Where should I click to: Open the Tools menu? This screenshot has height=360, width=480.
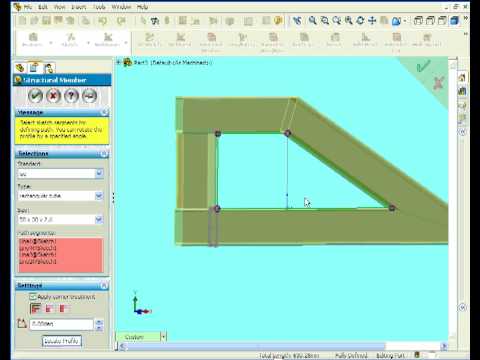[x=99, y=7]
